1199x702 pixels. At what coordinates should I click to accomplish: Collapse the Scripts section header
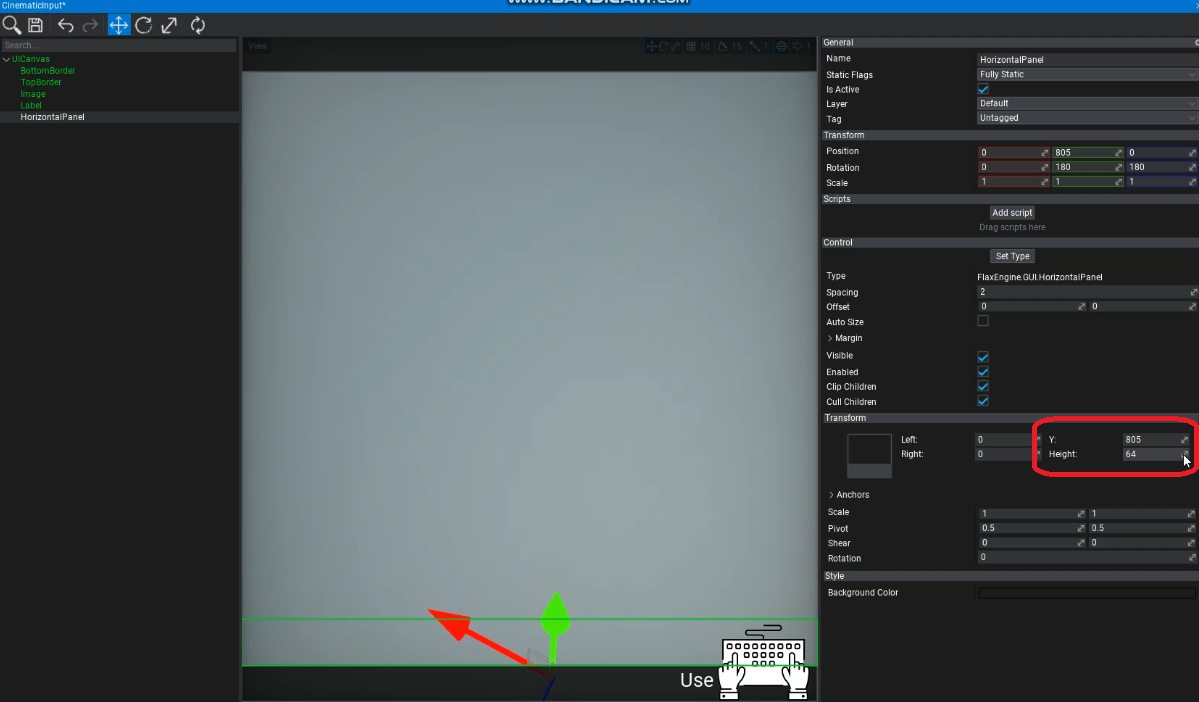[x=1009, y=199]
